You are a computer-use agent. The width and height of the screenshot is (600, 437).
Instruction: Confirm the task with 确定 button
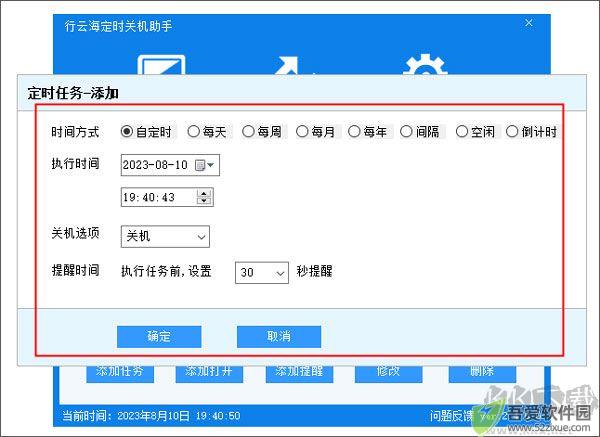(159, 337)
